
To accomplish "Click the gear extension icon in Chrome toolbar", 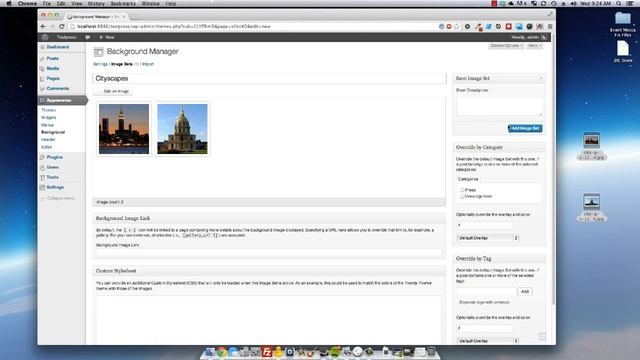I will tap(467, 27).
